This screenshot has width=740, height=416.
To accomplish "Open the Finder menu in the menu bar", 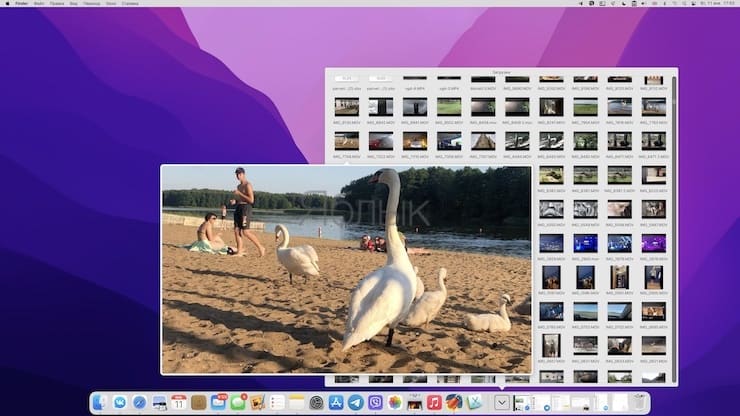I will coord(21,3).
